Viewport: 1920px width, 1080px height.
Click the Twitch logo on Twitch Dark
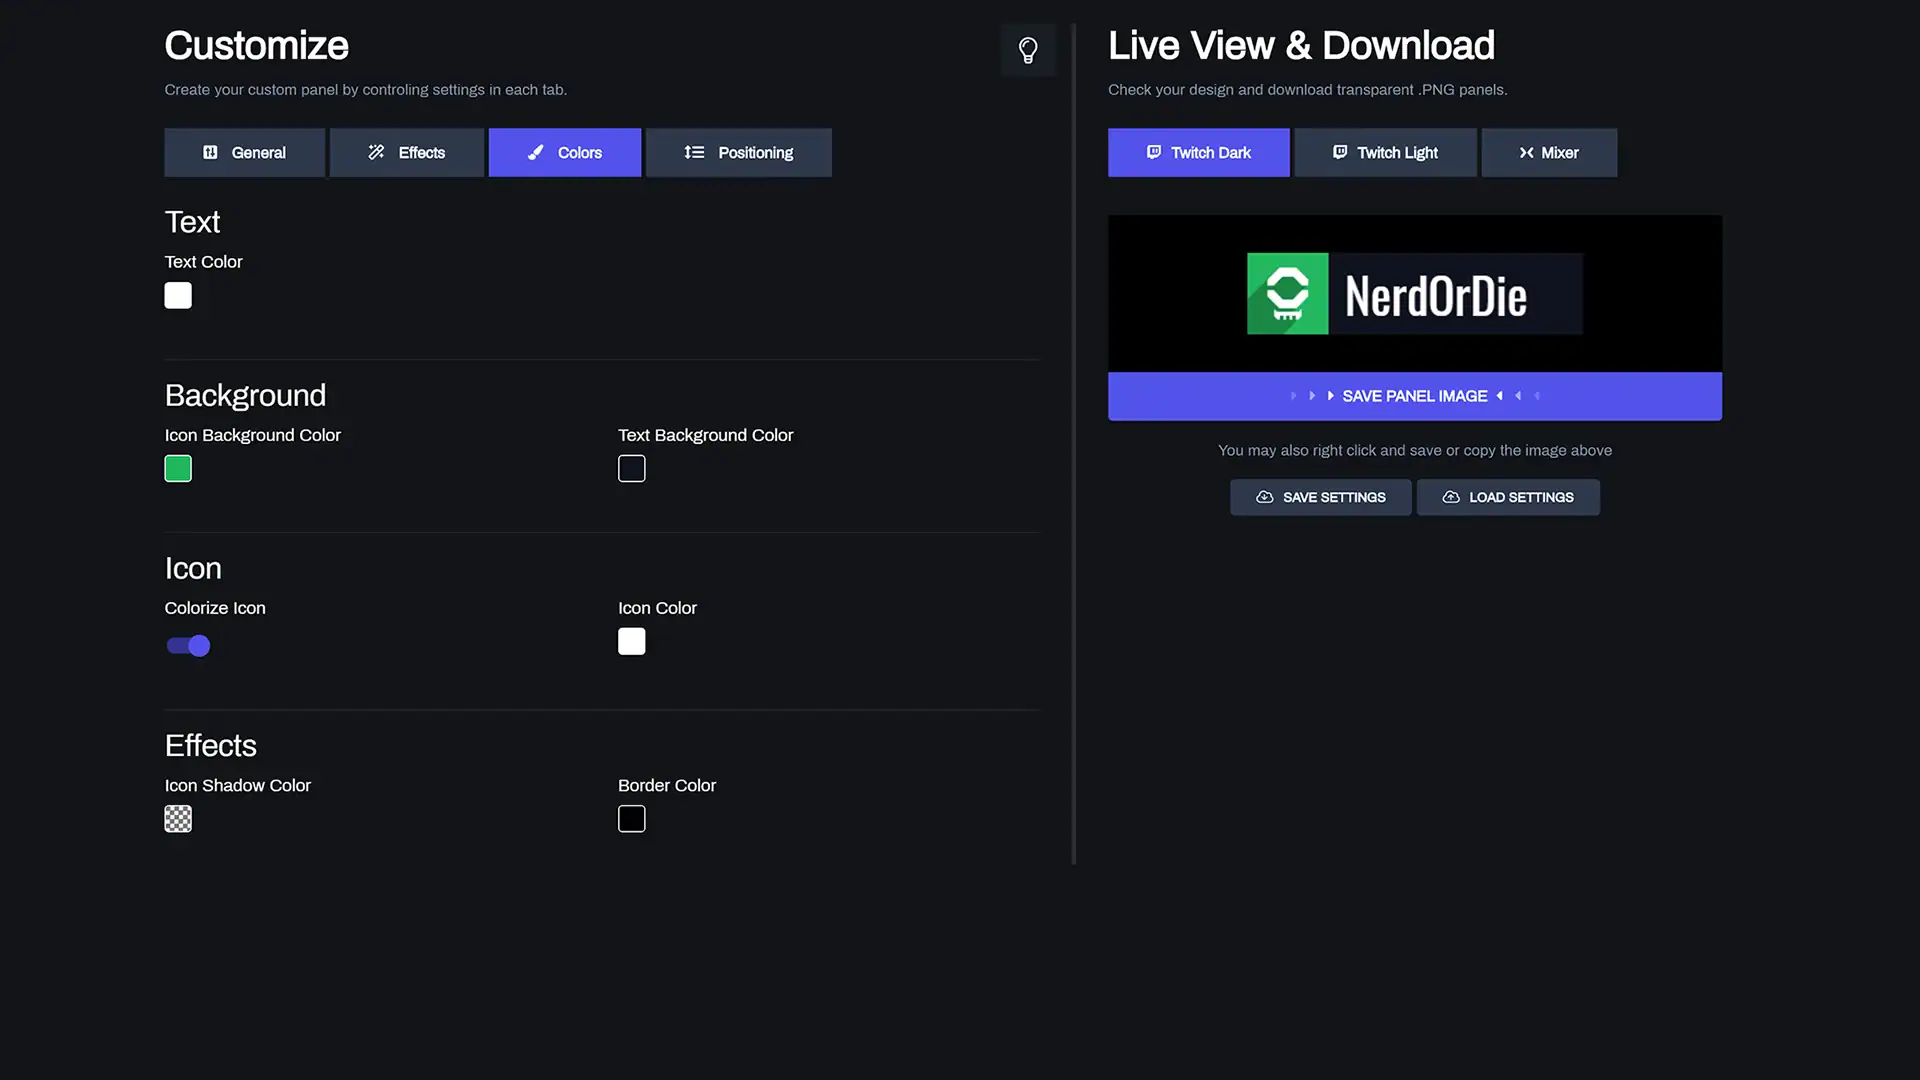tap(1154, 152)
